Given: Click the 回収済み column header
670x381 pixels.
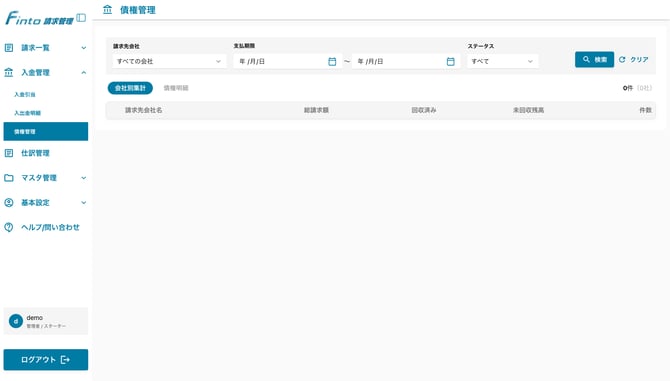Looking at the screenshot, I should [424, 110].
